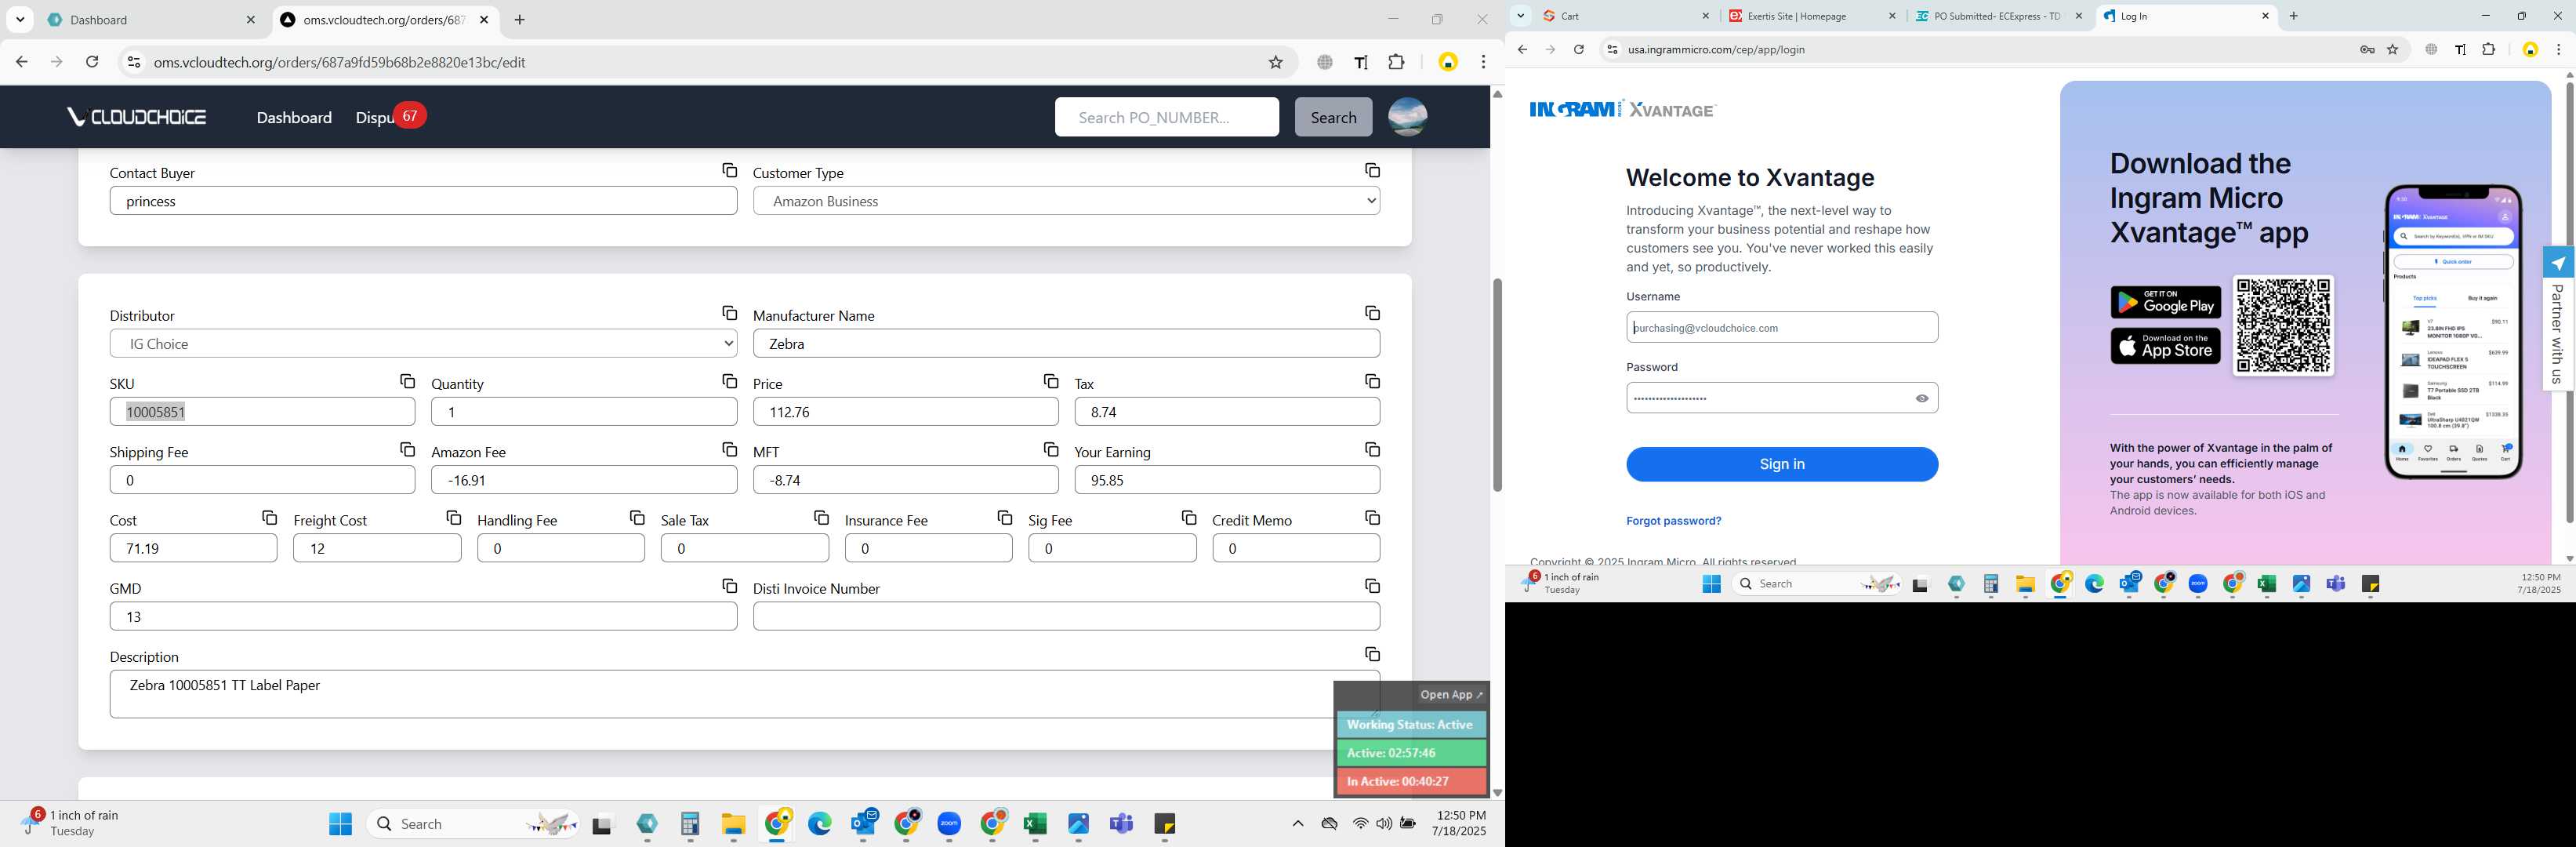Open new tab in Ingram browser window

pos(2293,16)
